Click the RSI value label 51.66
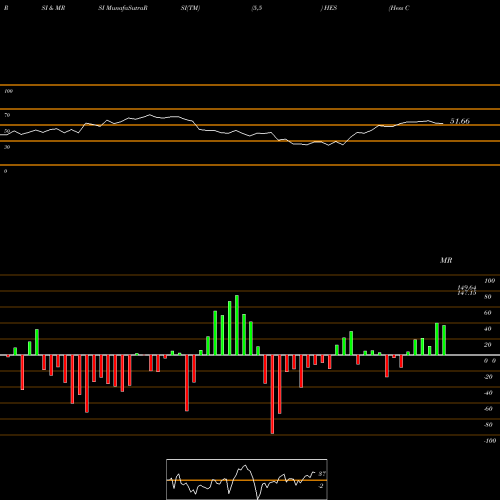This screenshot has width=500, height=500. click(460, 121)
